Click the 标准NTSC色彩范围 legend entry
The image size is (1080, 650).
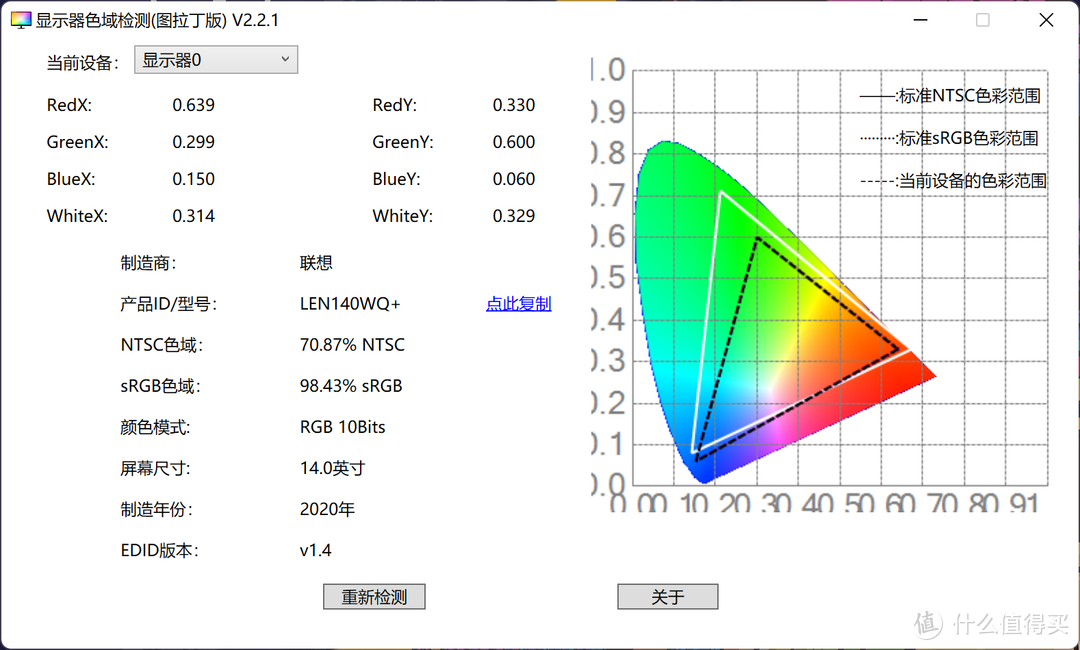(950, 96)
